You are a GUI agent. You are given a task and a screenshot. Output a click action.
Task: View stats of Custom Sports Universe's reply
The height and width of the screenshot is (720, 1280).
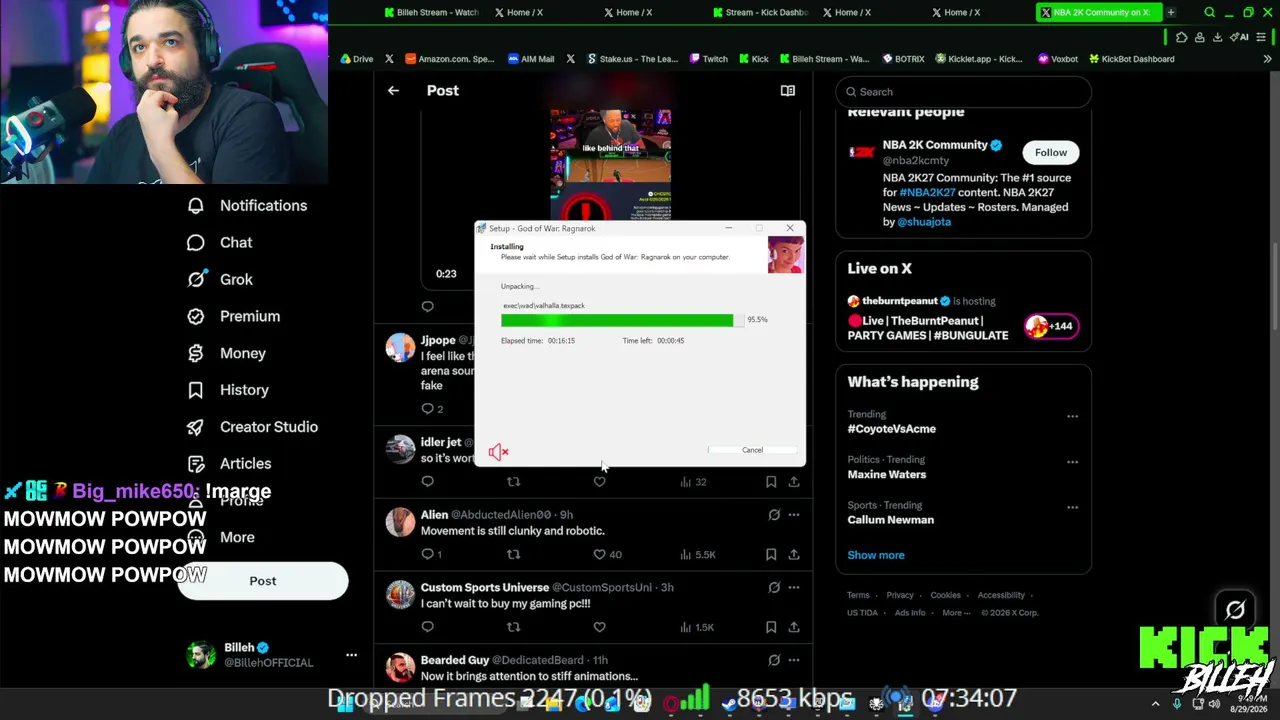click(x=697, y=627)
